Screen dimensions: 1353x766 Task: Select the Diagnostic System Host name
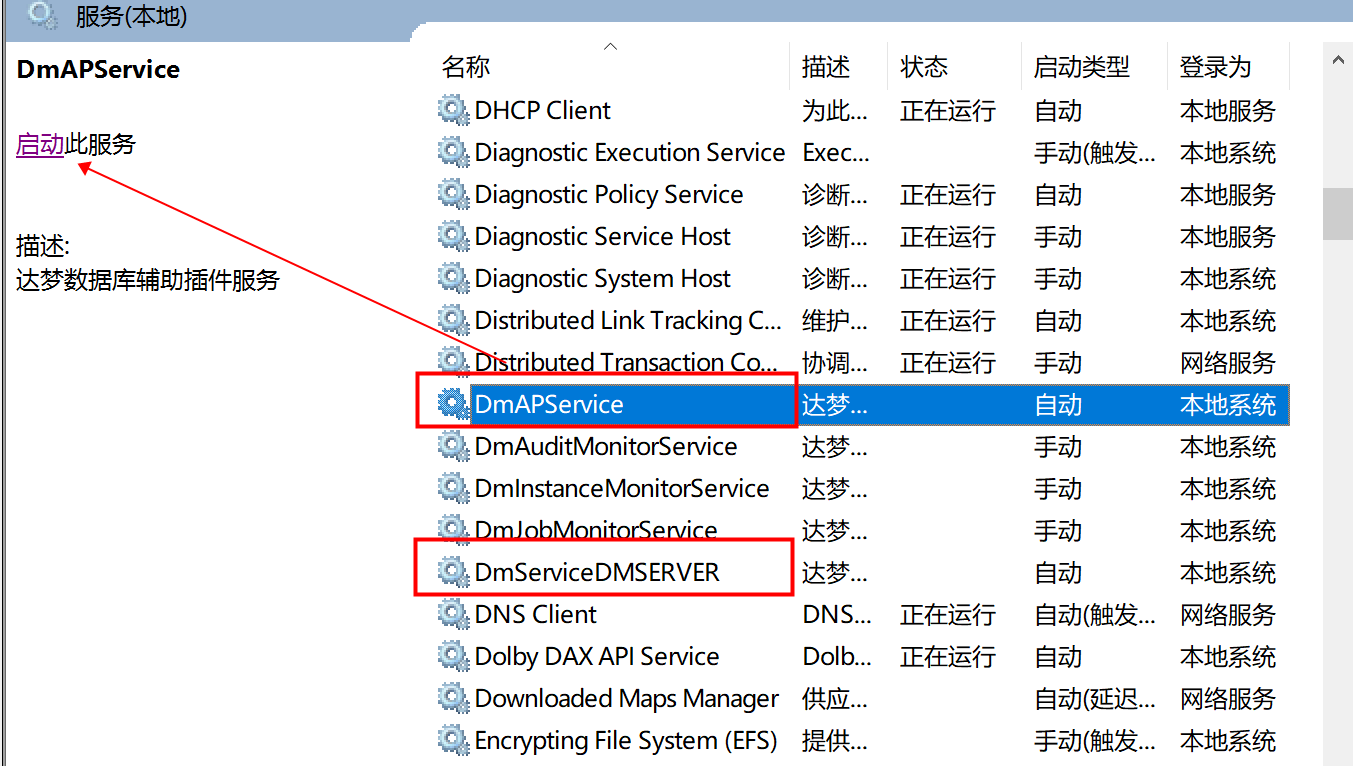603,278
